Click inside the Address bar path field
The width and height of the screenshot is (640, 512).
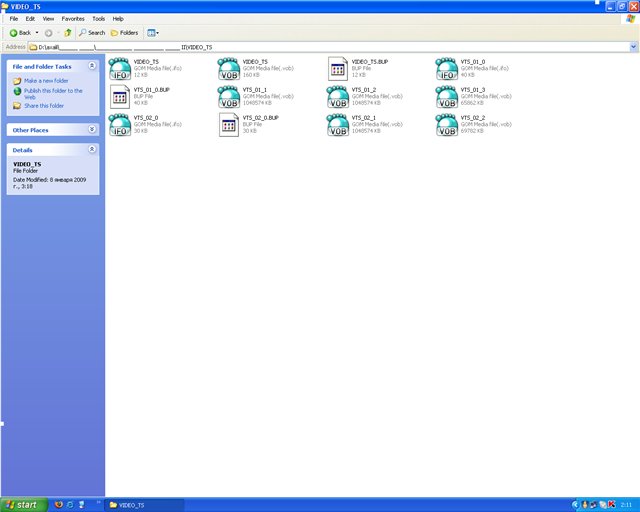329,47
